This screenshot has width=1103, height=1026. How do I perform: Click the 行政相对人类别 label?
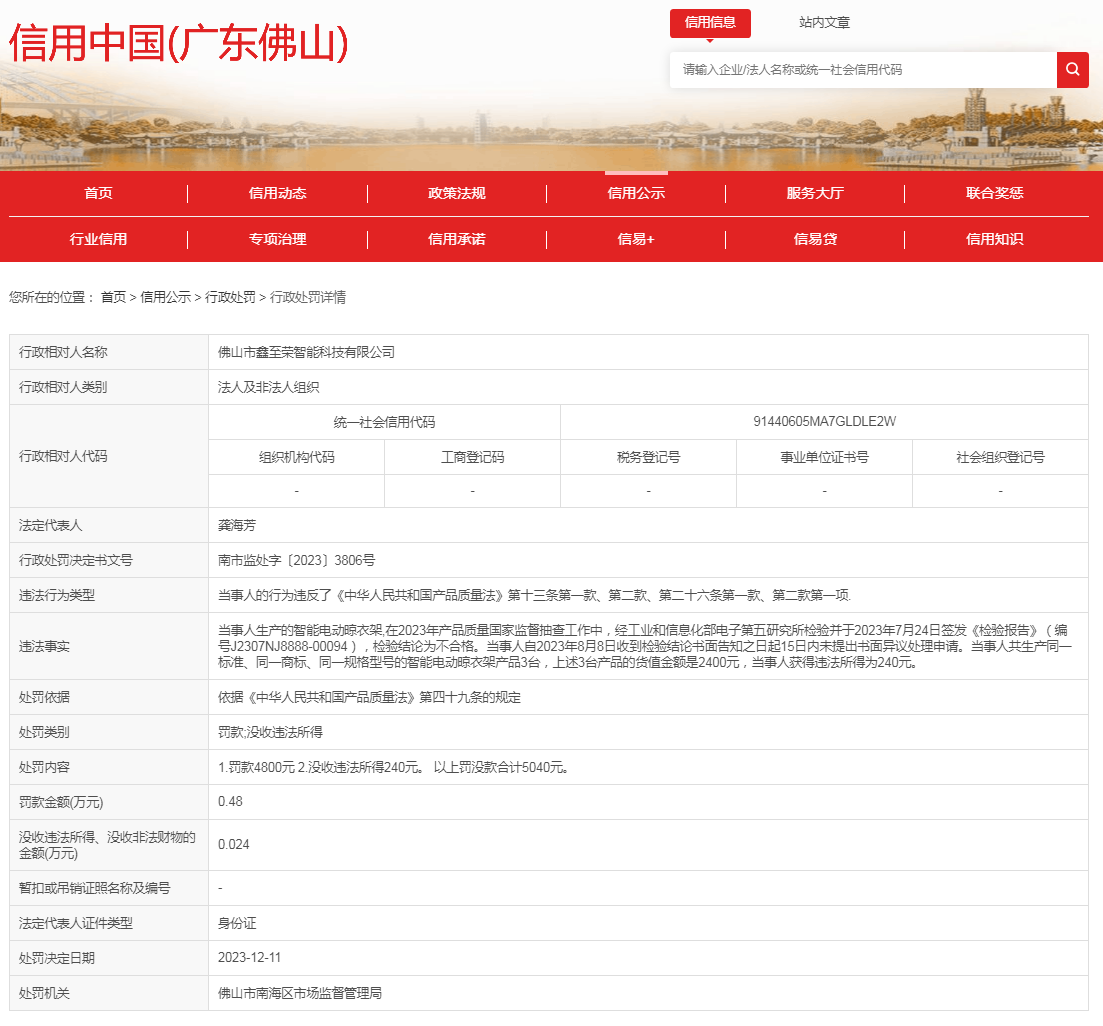(x=63, y=387)
